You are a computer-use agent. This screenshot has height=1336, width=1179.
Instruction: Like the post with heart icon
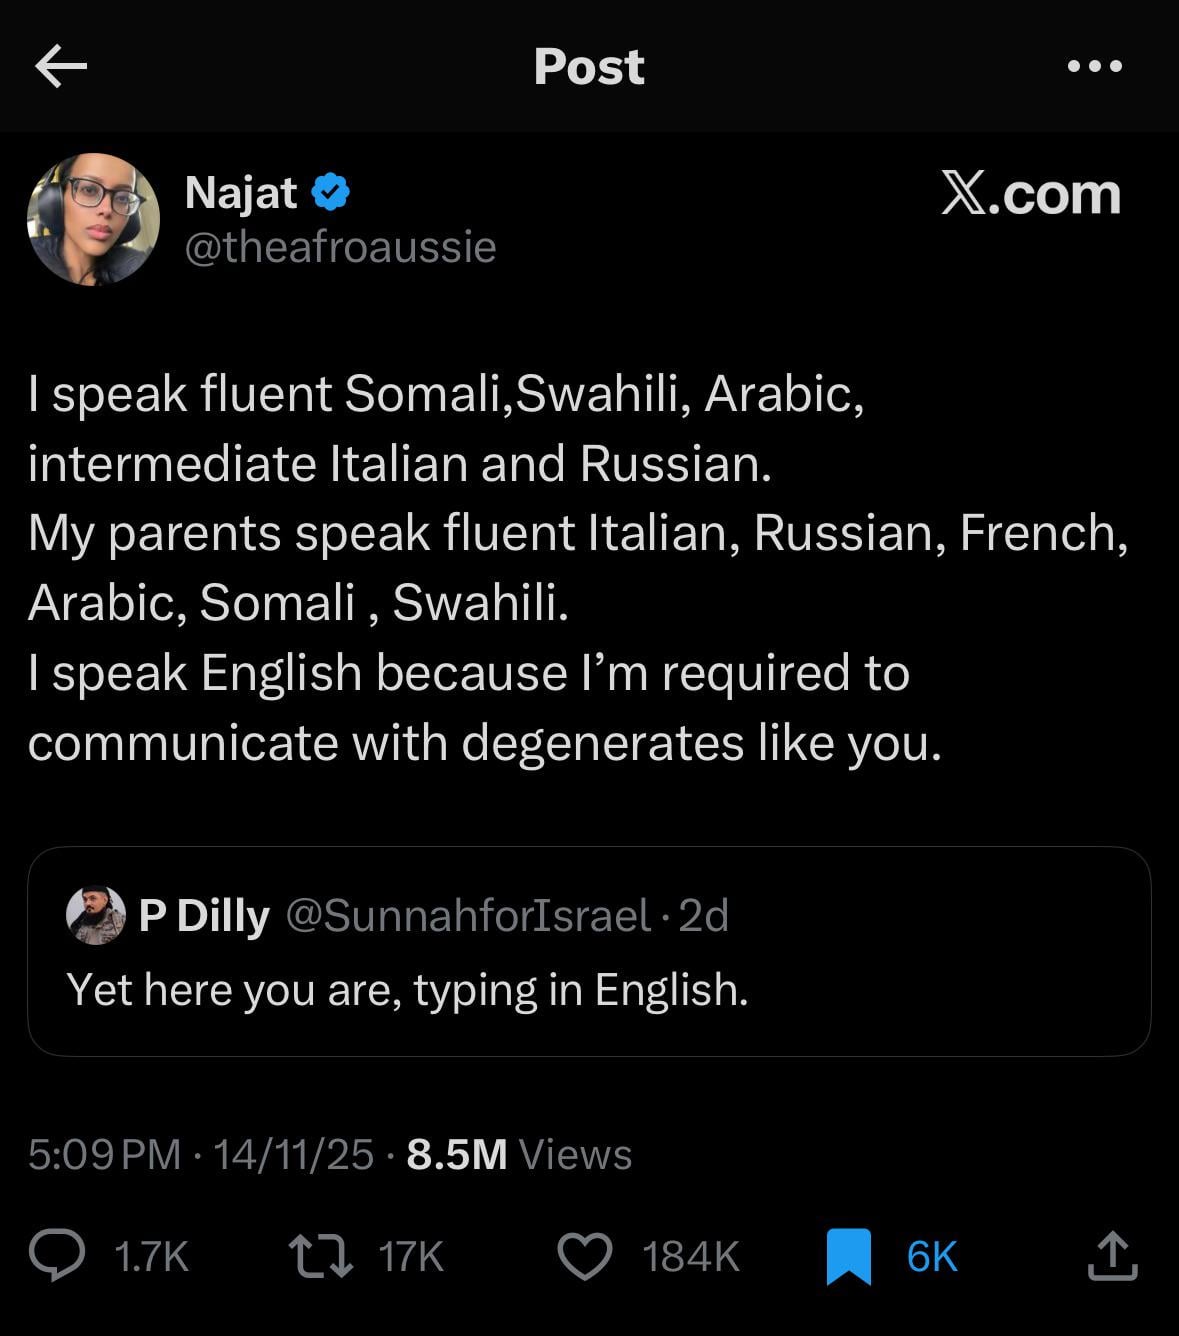(584, 1256)
